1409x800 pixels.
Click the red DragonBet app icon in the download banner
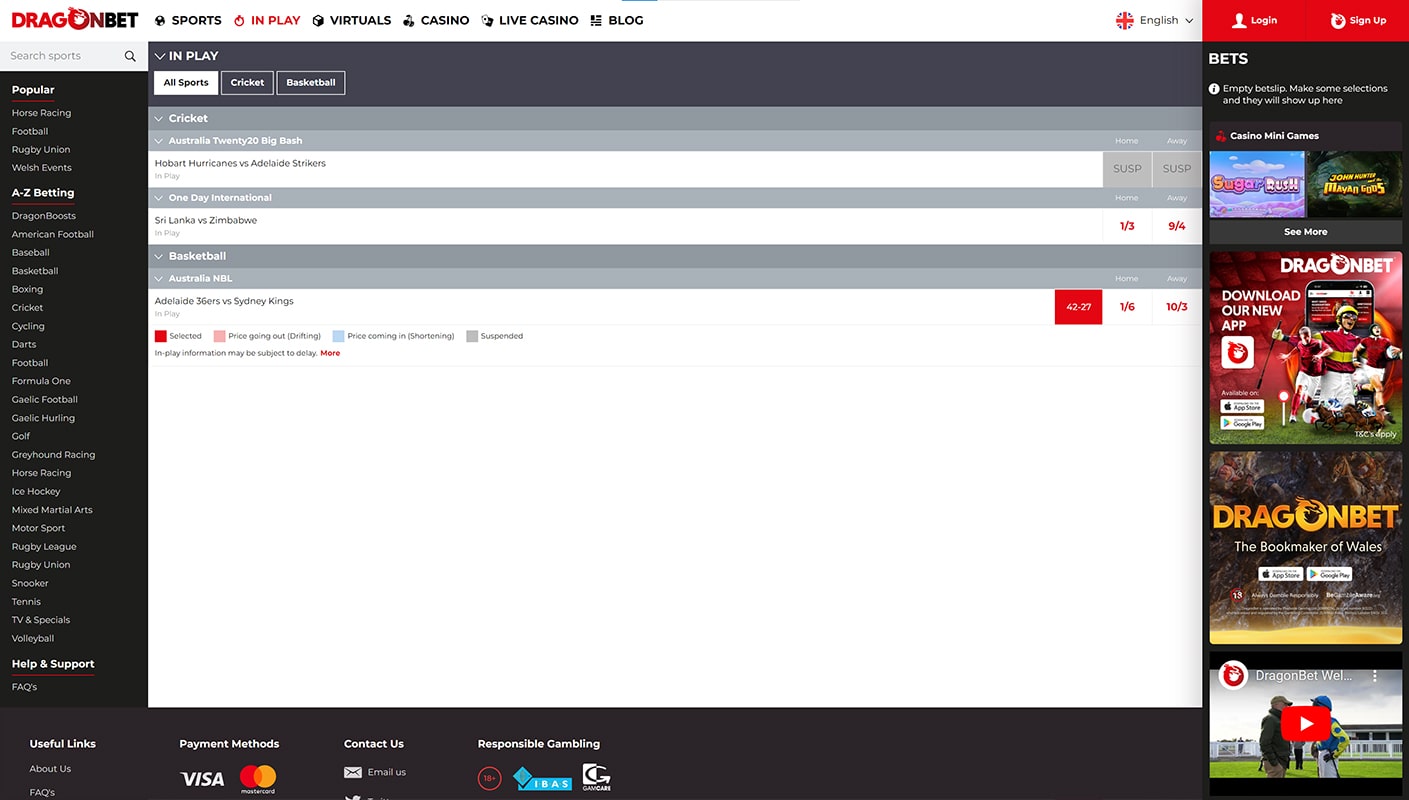point(1238,352)
